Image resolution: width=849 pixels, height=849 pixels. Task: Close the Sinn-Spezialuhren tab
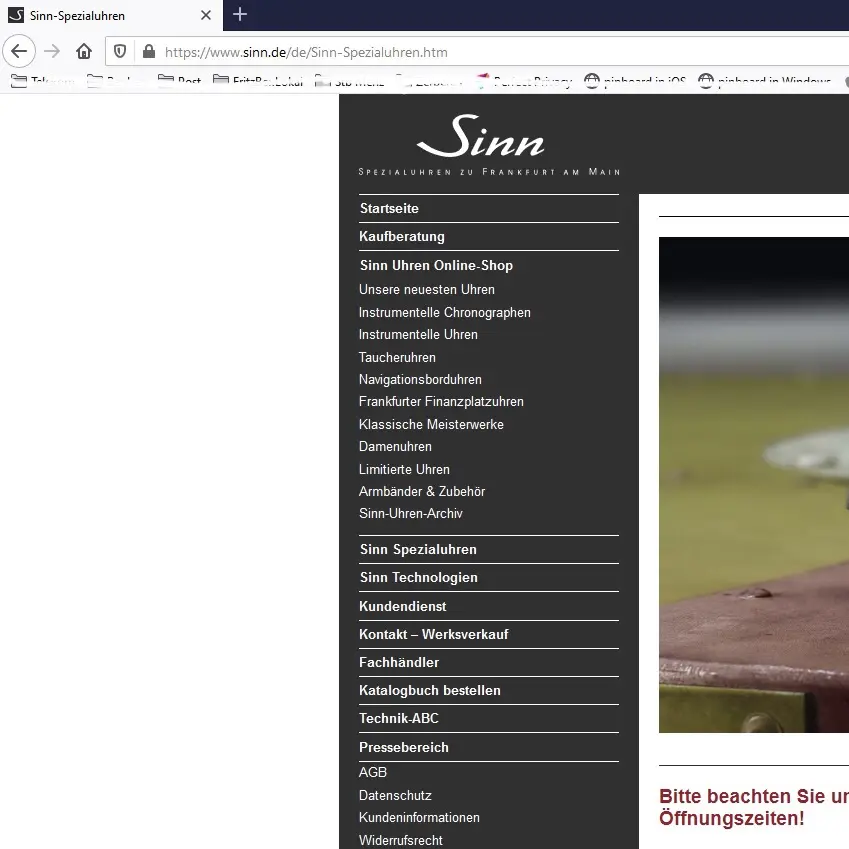pos(206,16)
